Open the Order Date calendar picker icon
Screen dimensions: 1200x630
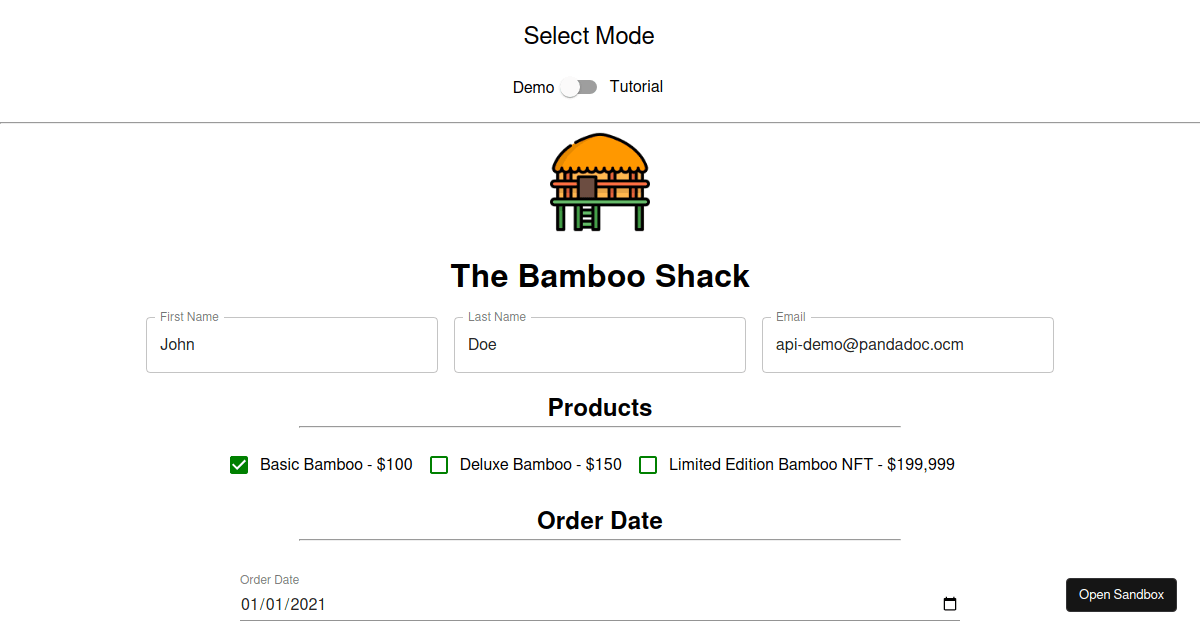(950, 604)
